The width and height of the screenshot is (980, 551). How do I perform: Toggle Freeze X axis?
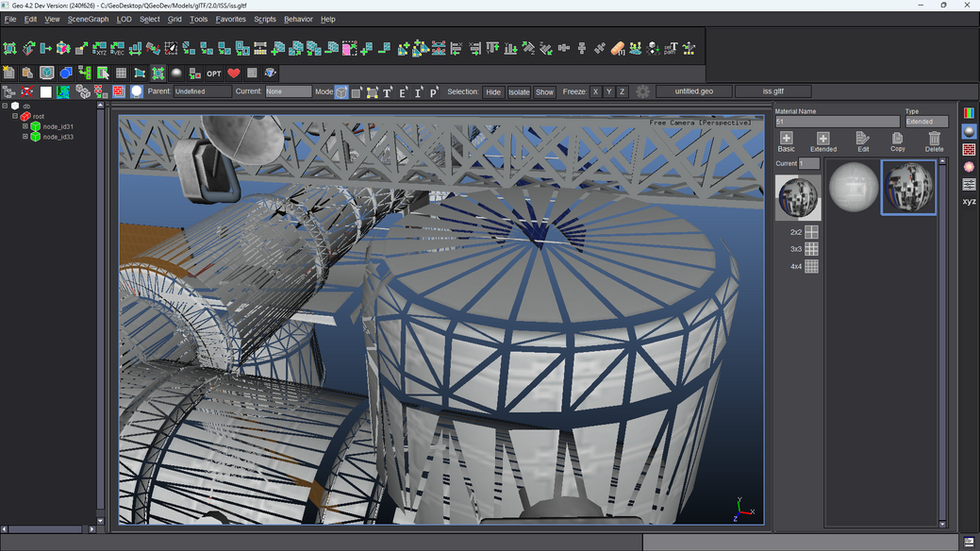(596, 92)
